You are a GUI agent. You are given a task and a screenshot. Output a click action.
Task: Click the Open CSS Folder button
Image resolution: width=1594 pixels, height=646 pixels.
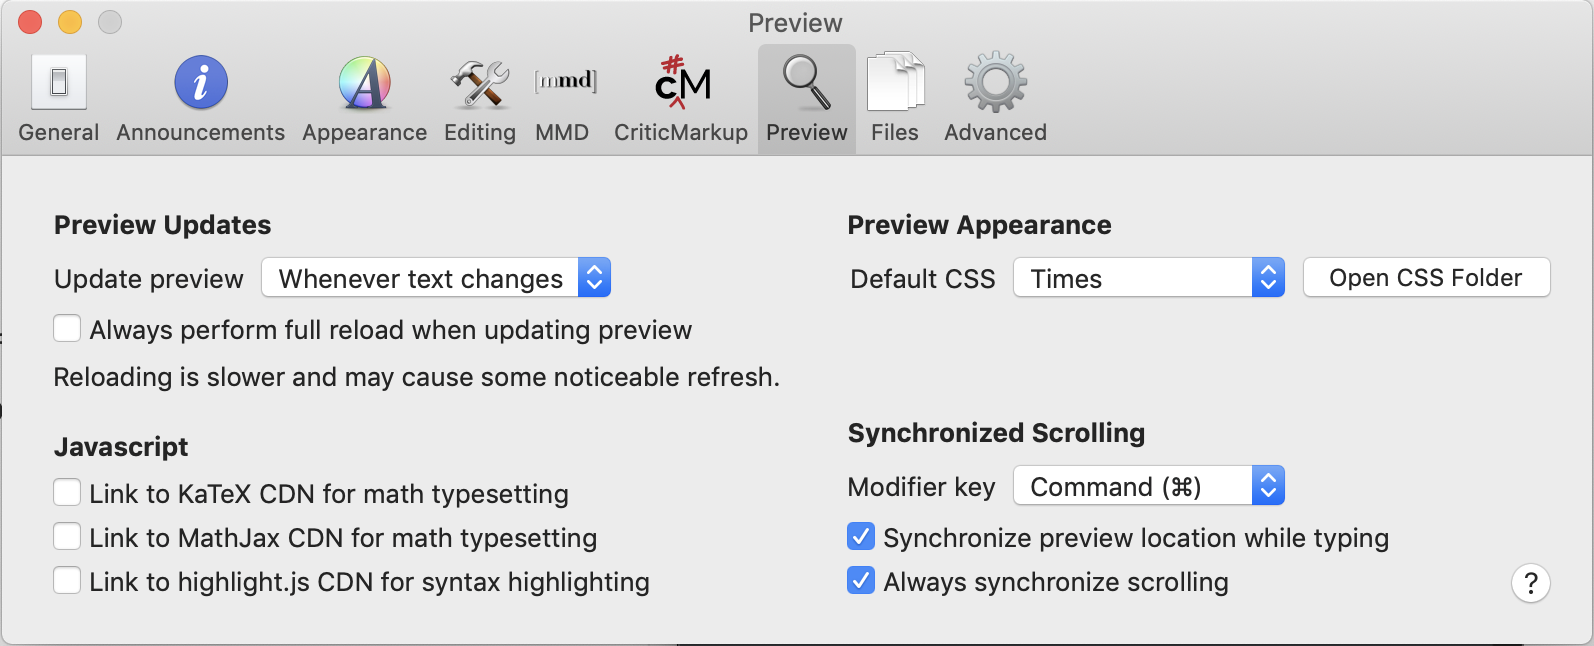point(1426,278)
